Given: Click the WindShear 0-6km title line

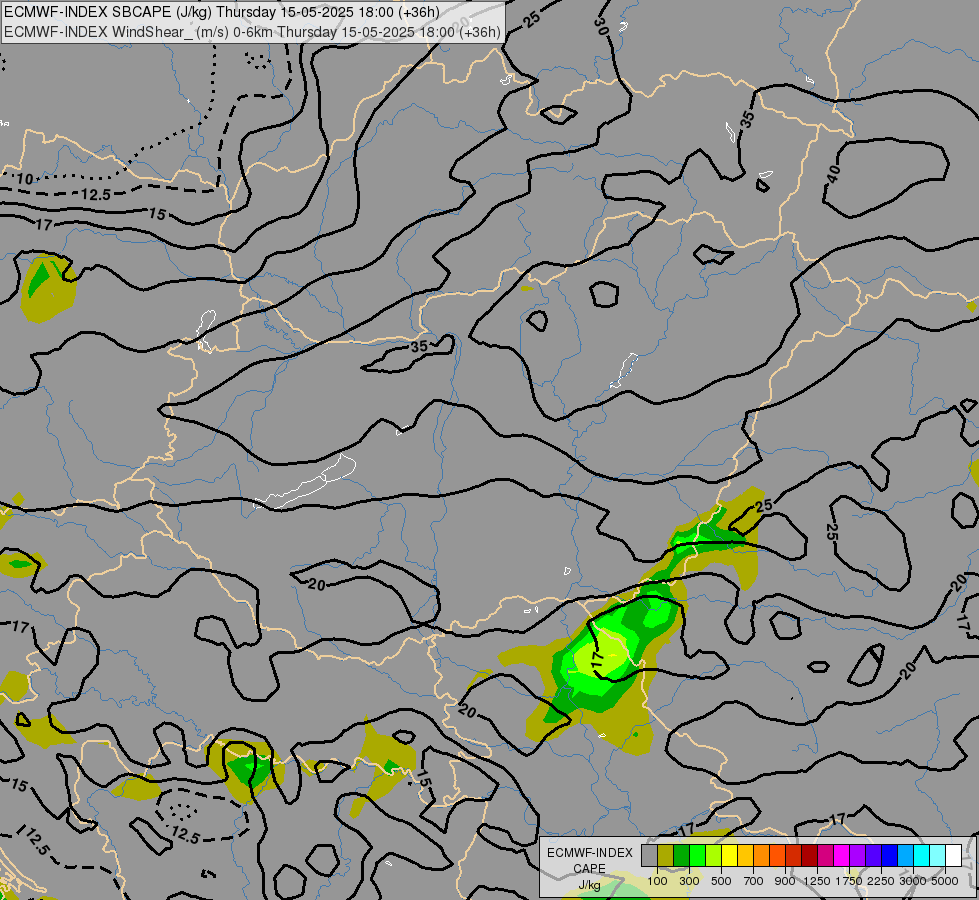Looking at the screenshot, I should [252, 32].
